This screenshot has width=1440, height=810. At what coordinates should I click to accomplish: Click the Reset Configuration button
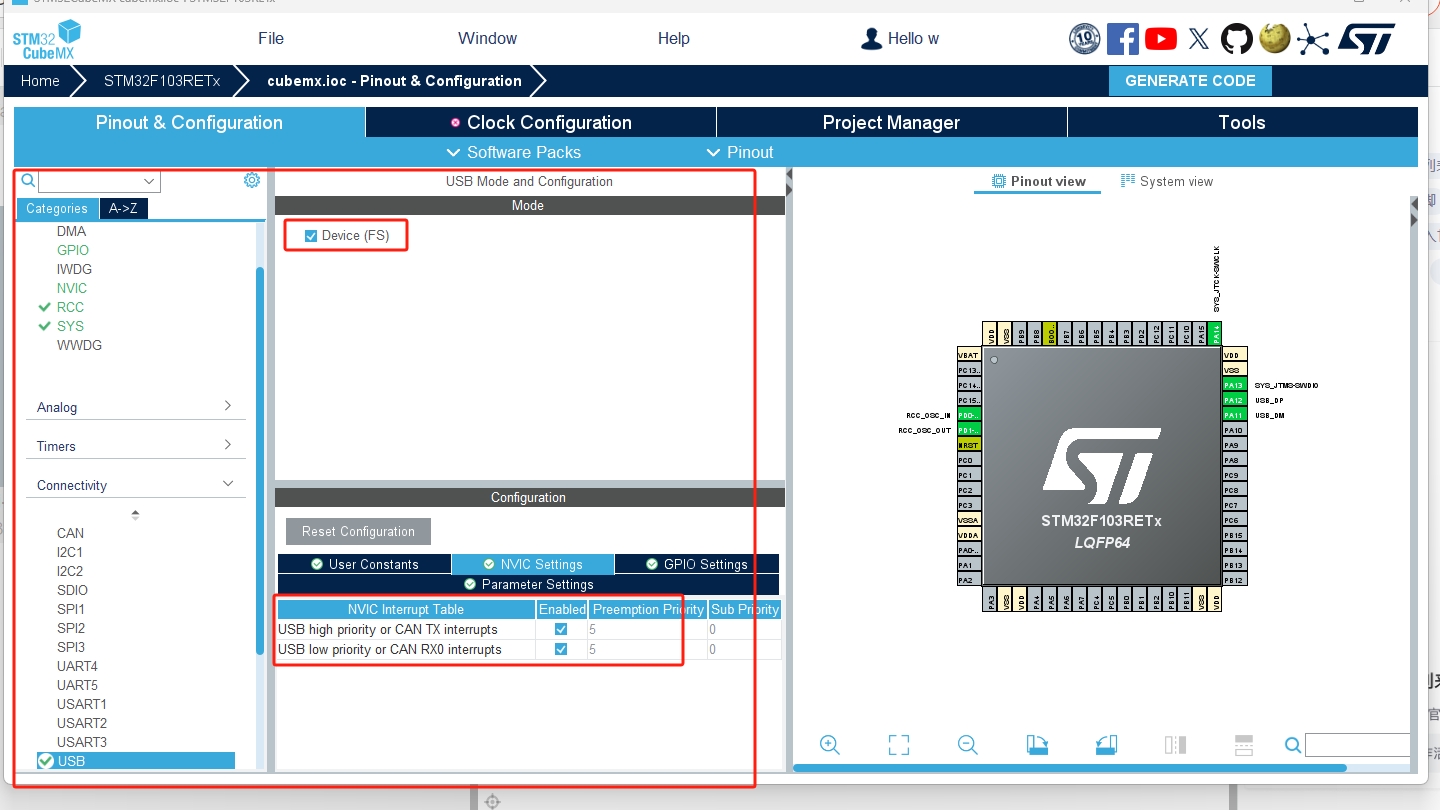[358, 531]
